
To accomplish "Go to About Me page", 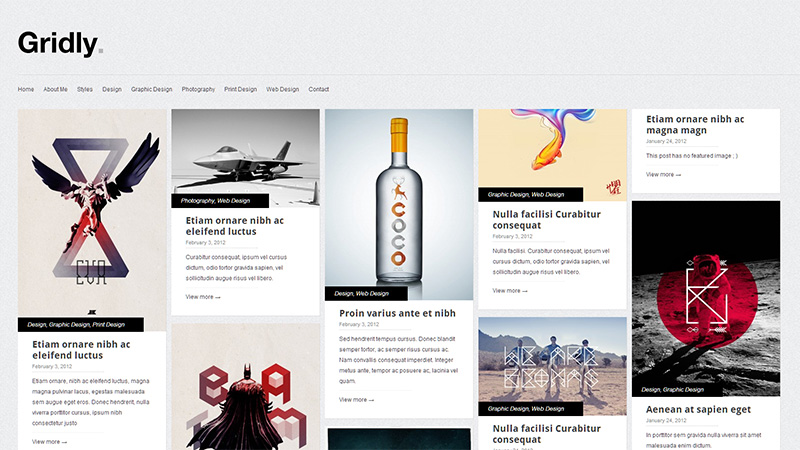I will pyautogui.click(x=55, y=89).
